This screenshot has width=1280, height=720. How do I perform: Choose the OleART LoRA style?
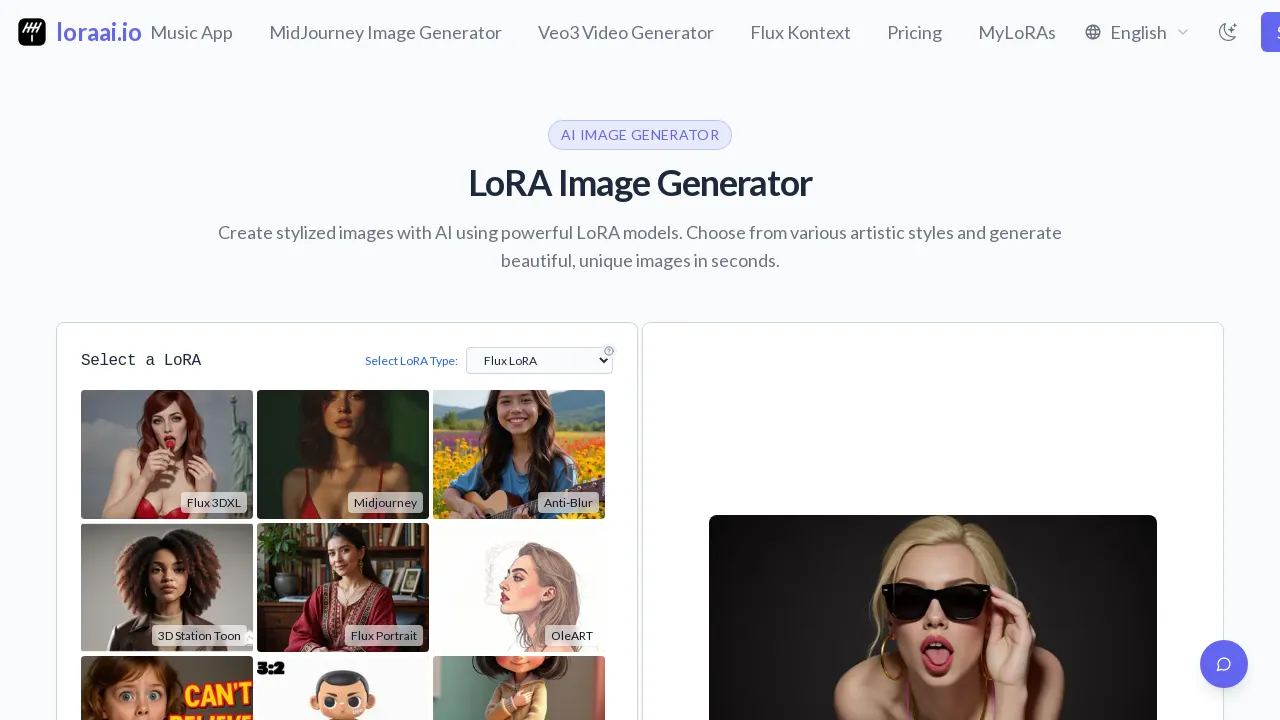pyautogui.click(x=519, y=587)
